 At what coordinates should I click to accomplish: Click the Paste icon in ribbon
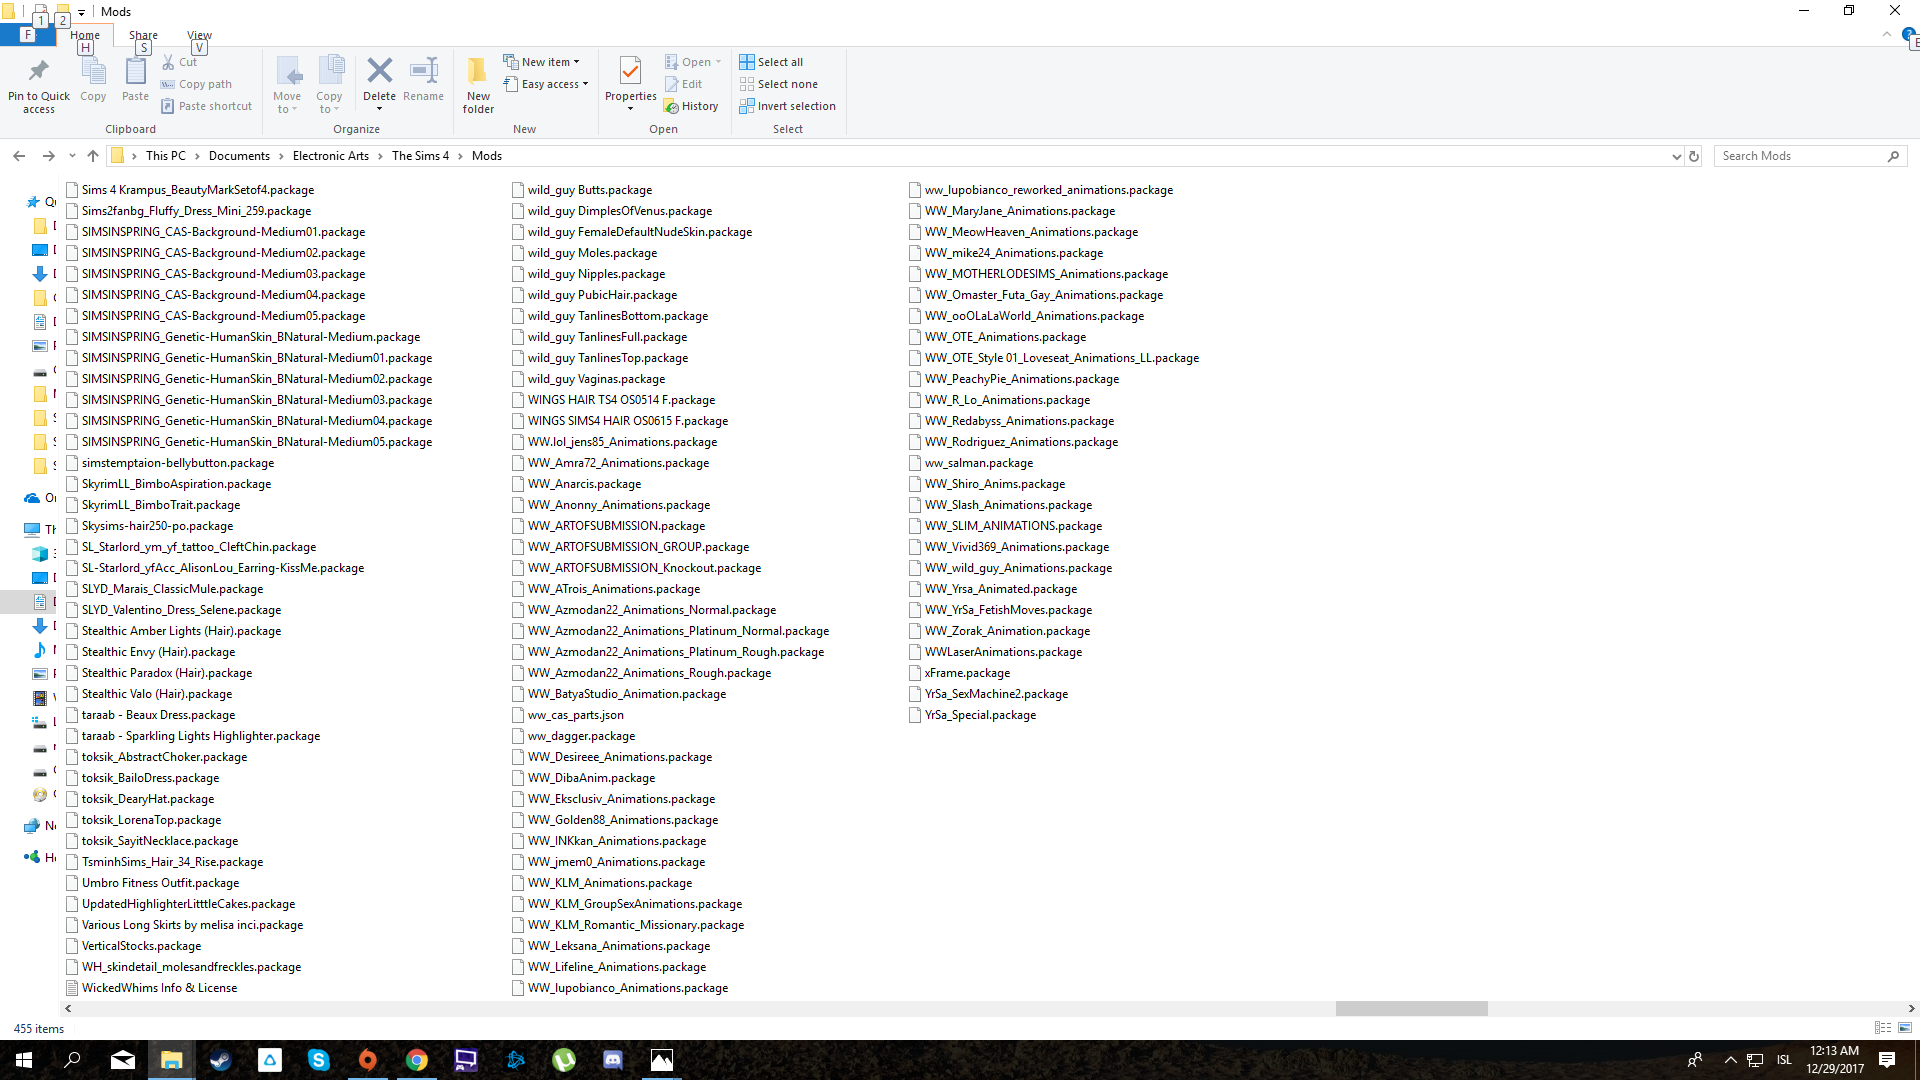click(135, 72)
